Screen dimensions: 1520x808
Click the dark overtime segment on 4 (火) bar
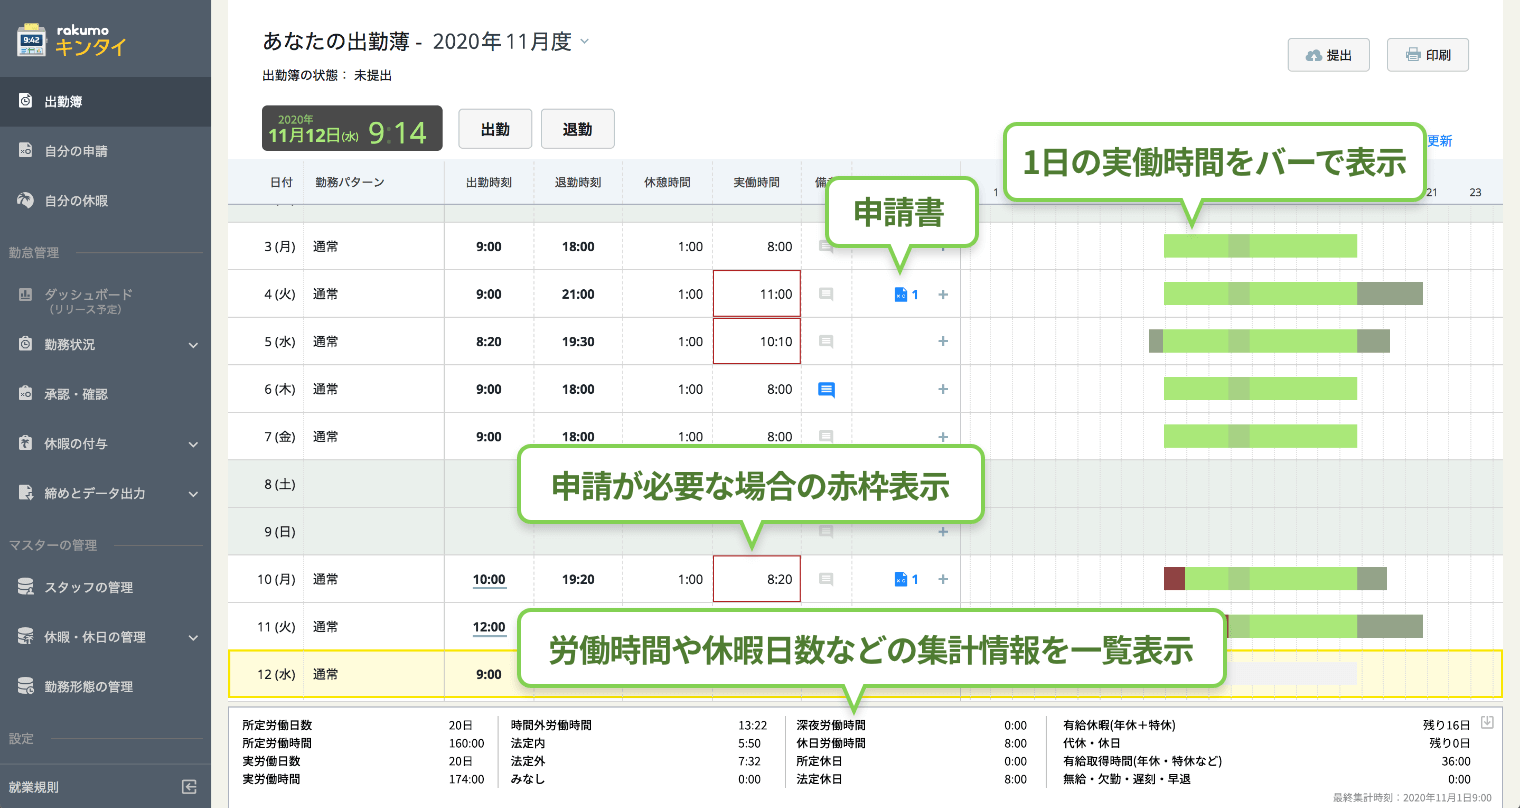1390,294
